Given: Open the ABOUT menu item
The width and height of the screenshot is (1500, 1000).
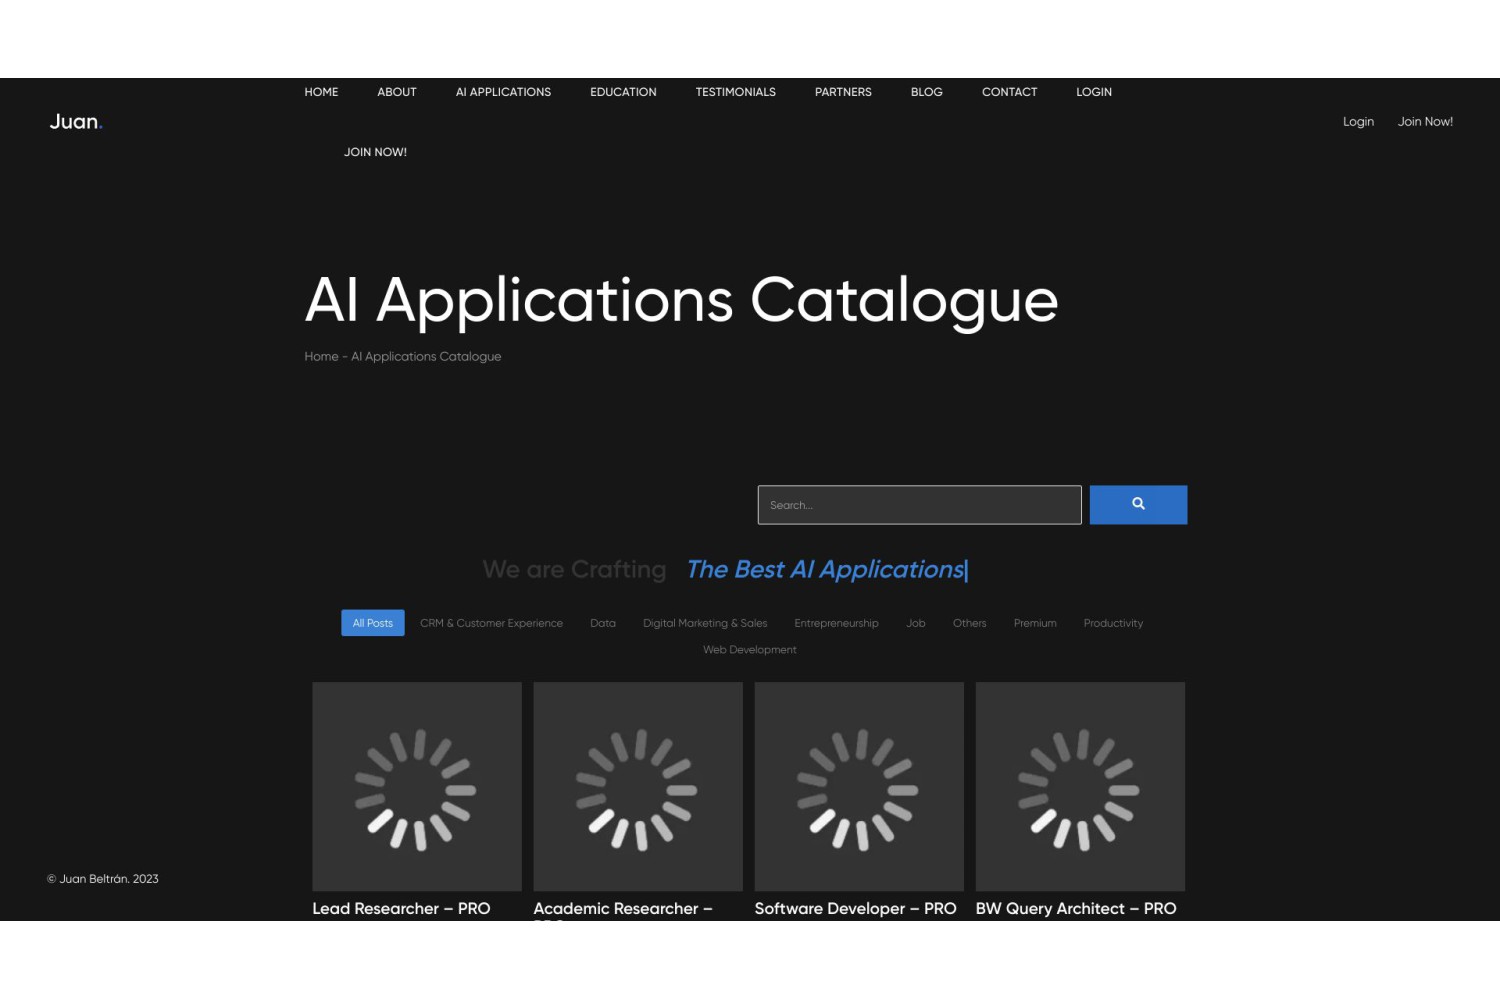Looking at the screenshot, I should tap(397, 92).
